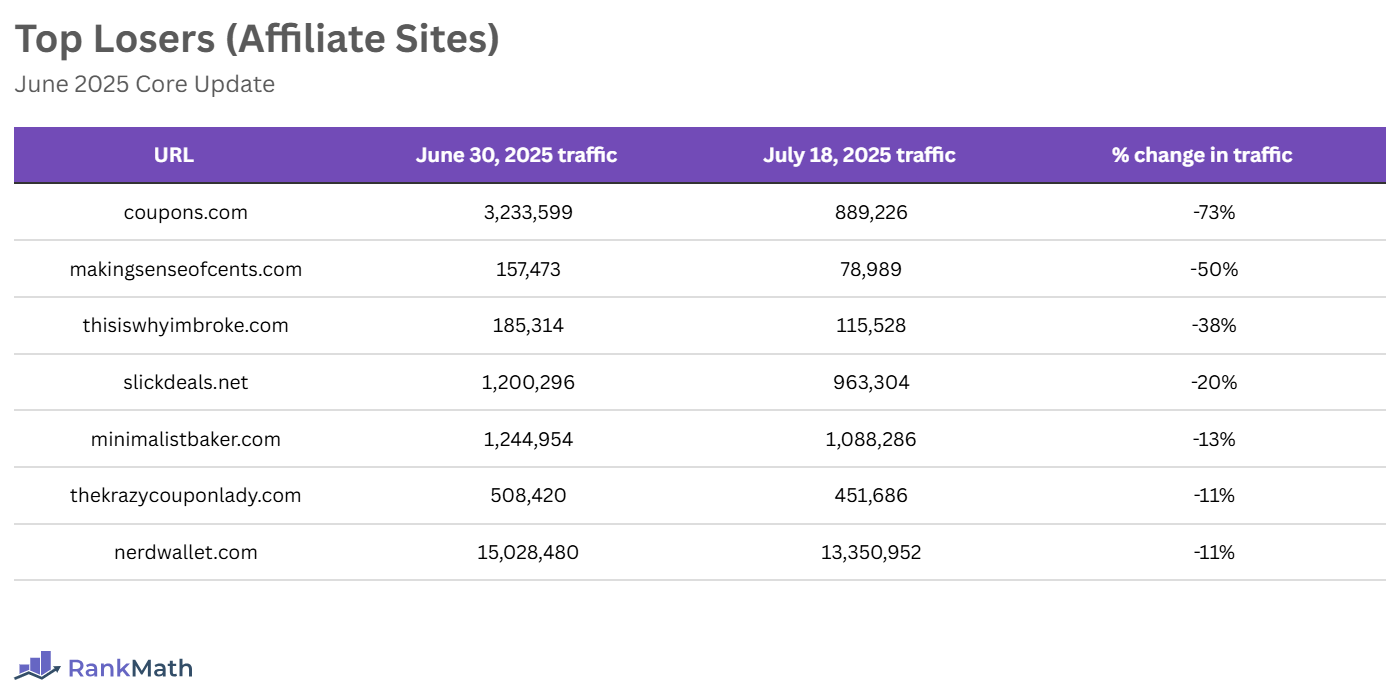Select the thisiswhyimbroke.com cell

pos(186,325)
